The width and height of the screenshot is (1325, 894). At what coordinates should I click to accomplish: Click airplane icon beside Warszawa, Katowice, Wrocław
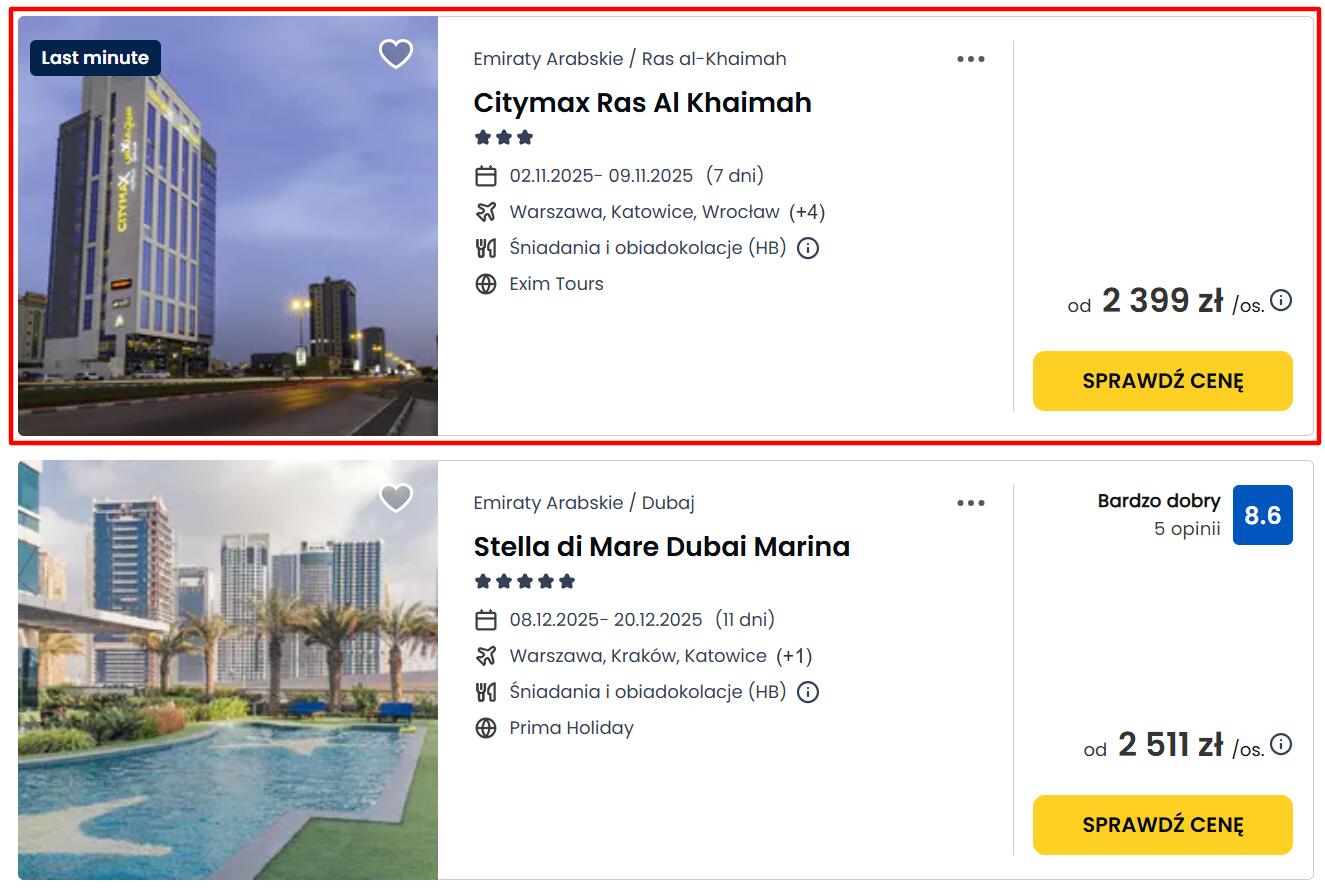pyautogui.click(x=486, y=212)
